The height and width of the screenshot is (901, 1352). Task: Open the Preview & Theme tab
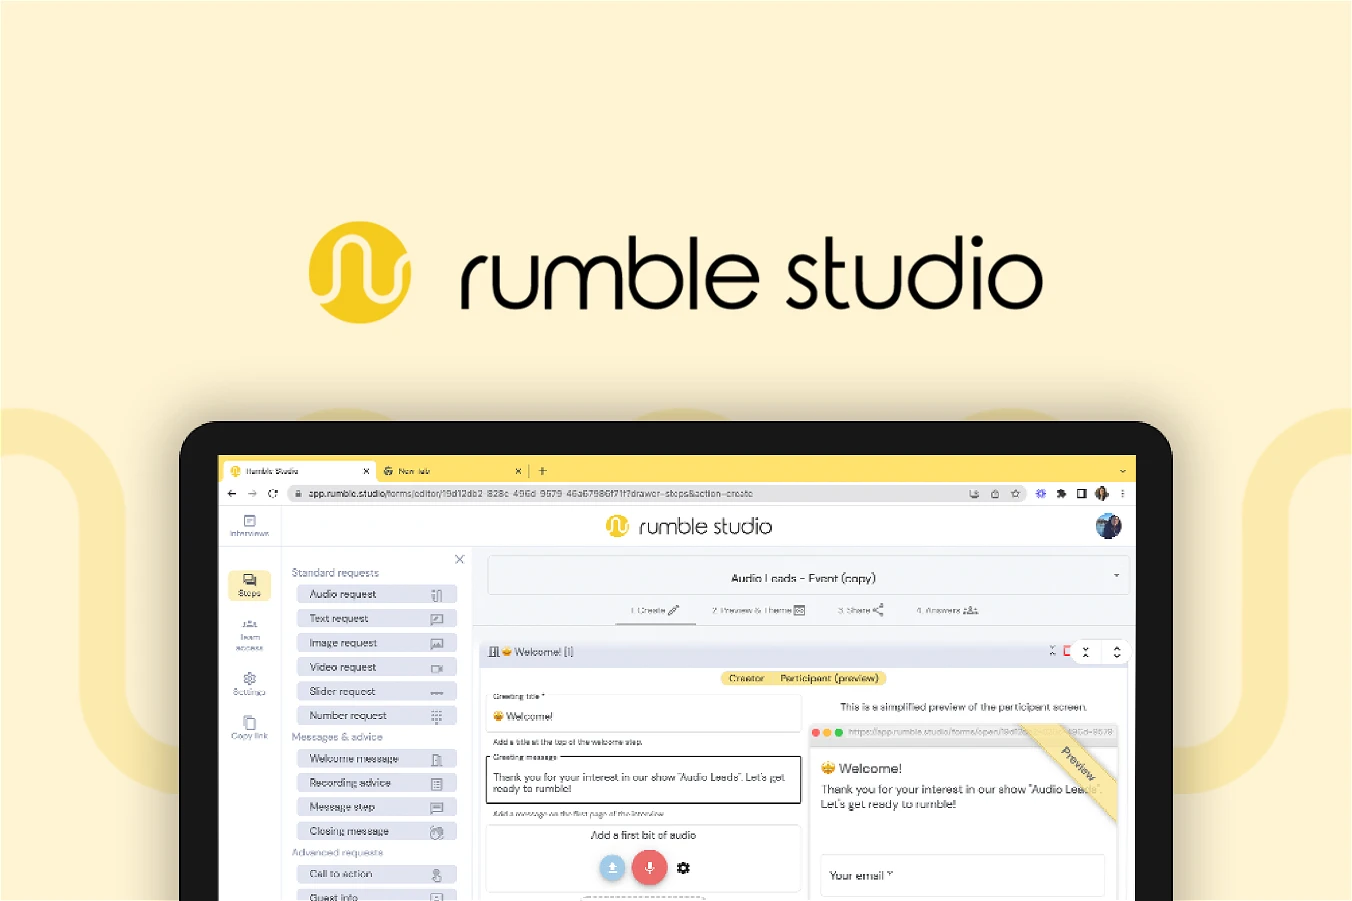tap(758, 610)
